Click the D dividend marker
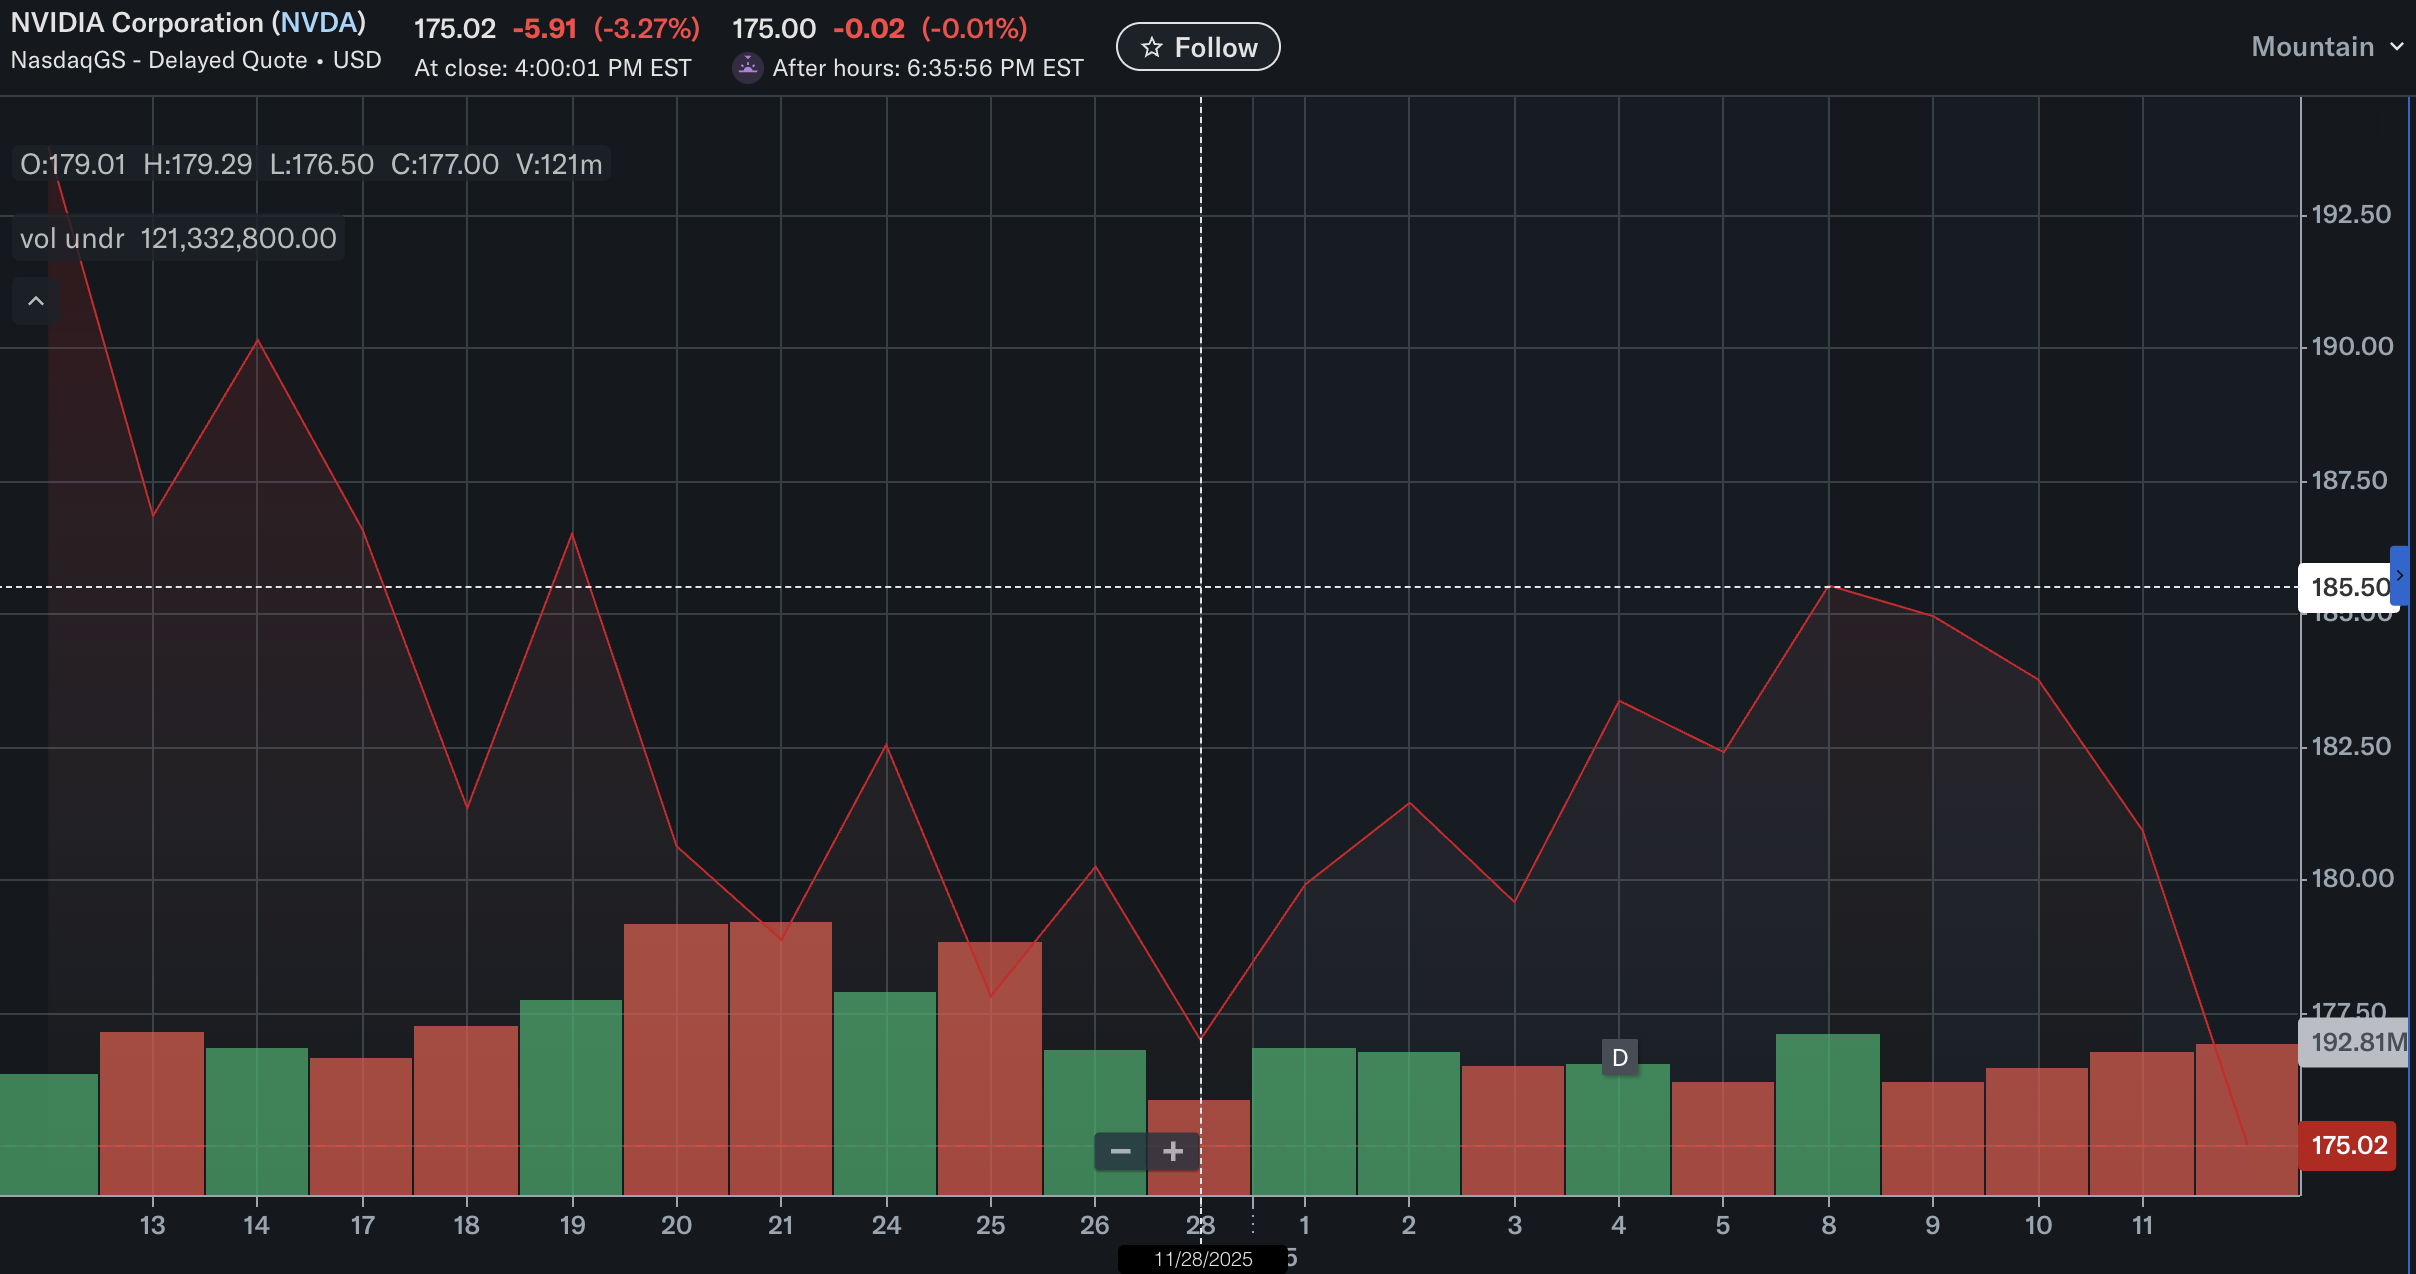Image resolution: width=2416 pixels, height=1274 pixels. 1620,1058
